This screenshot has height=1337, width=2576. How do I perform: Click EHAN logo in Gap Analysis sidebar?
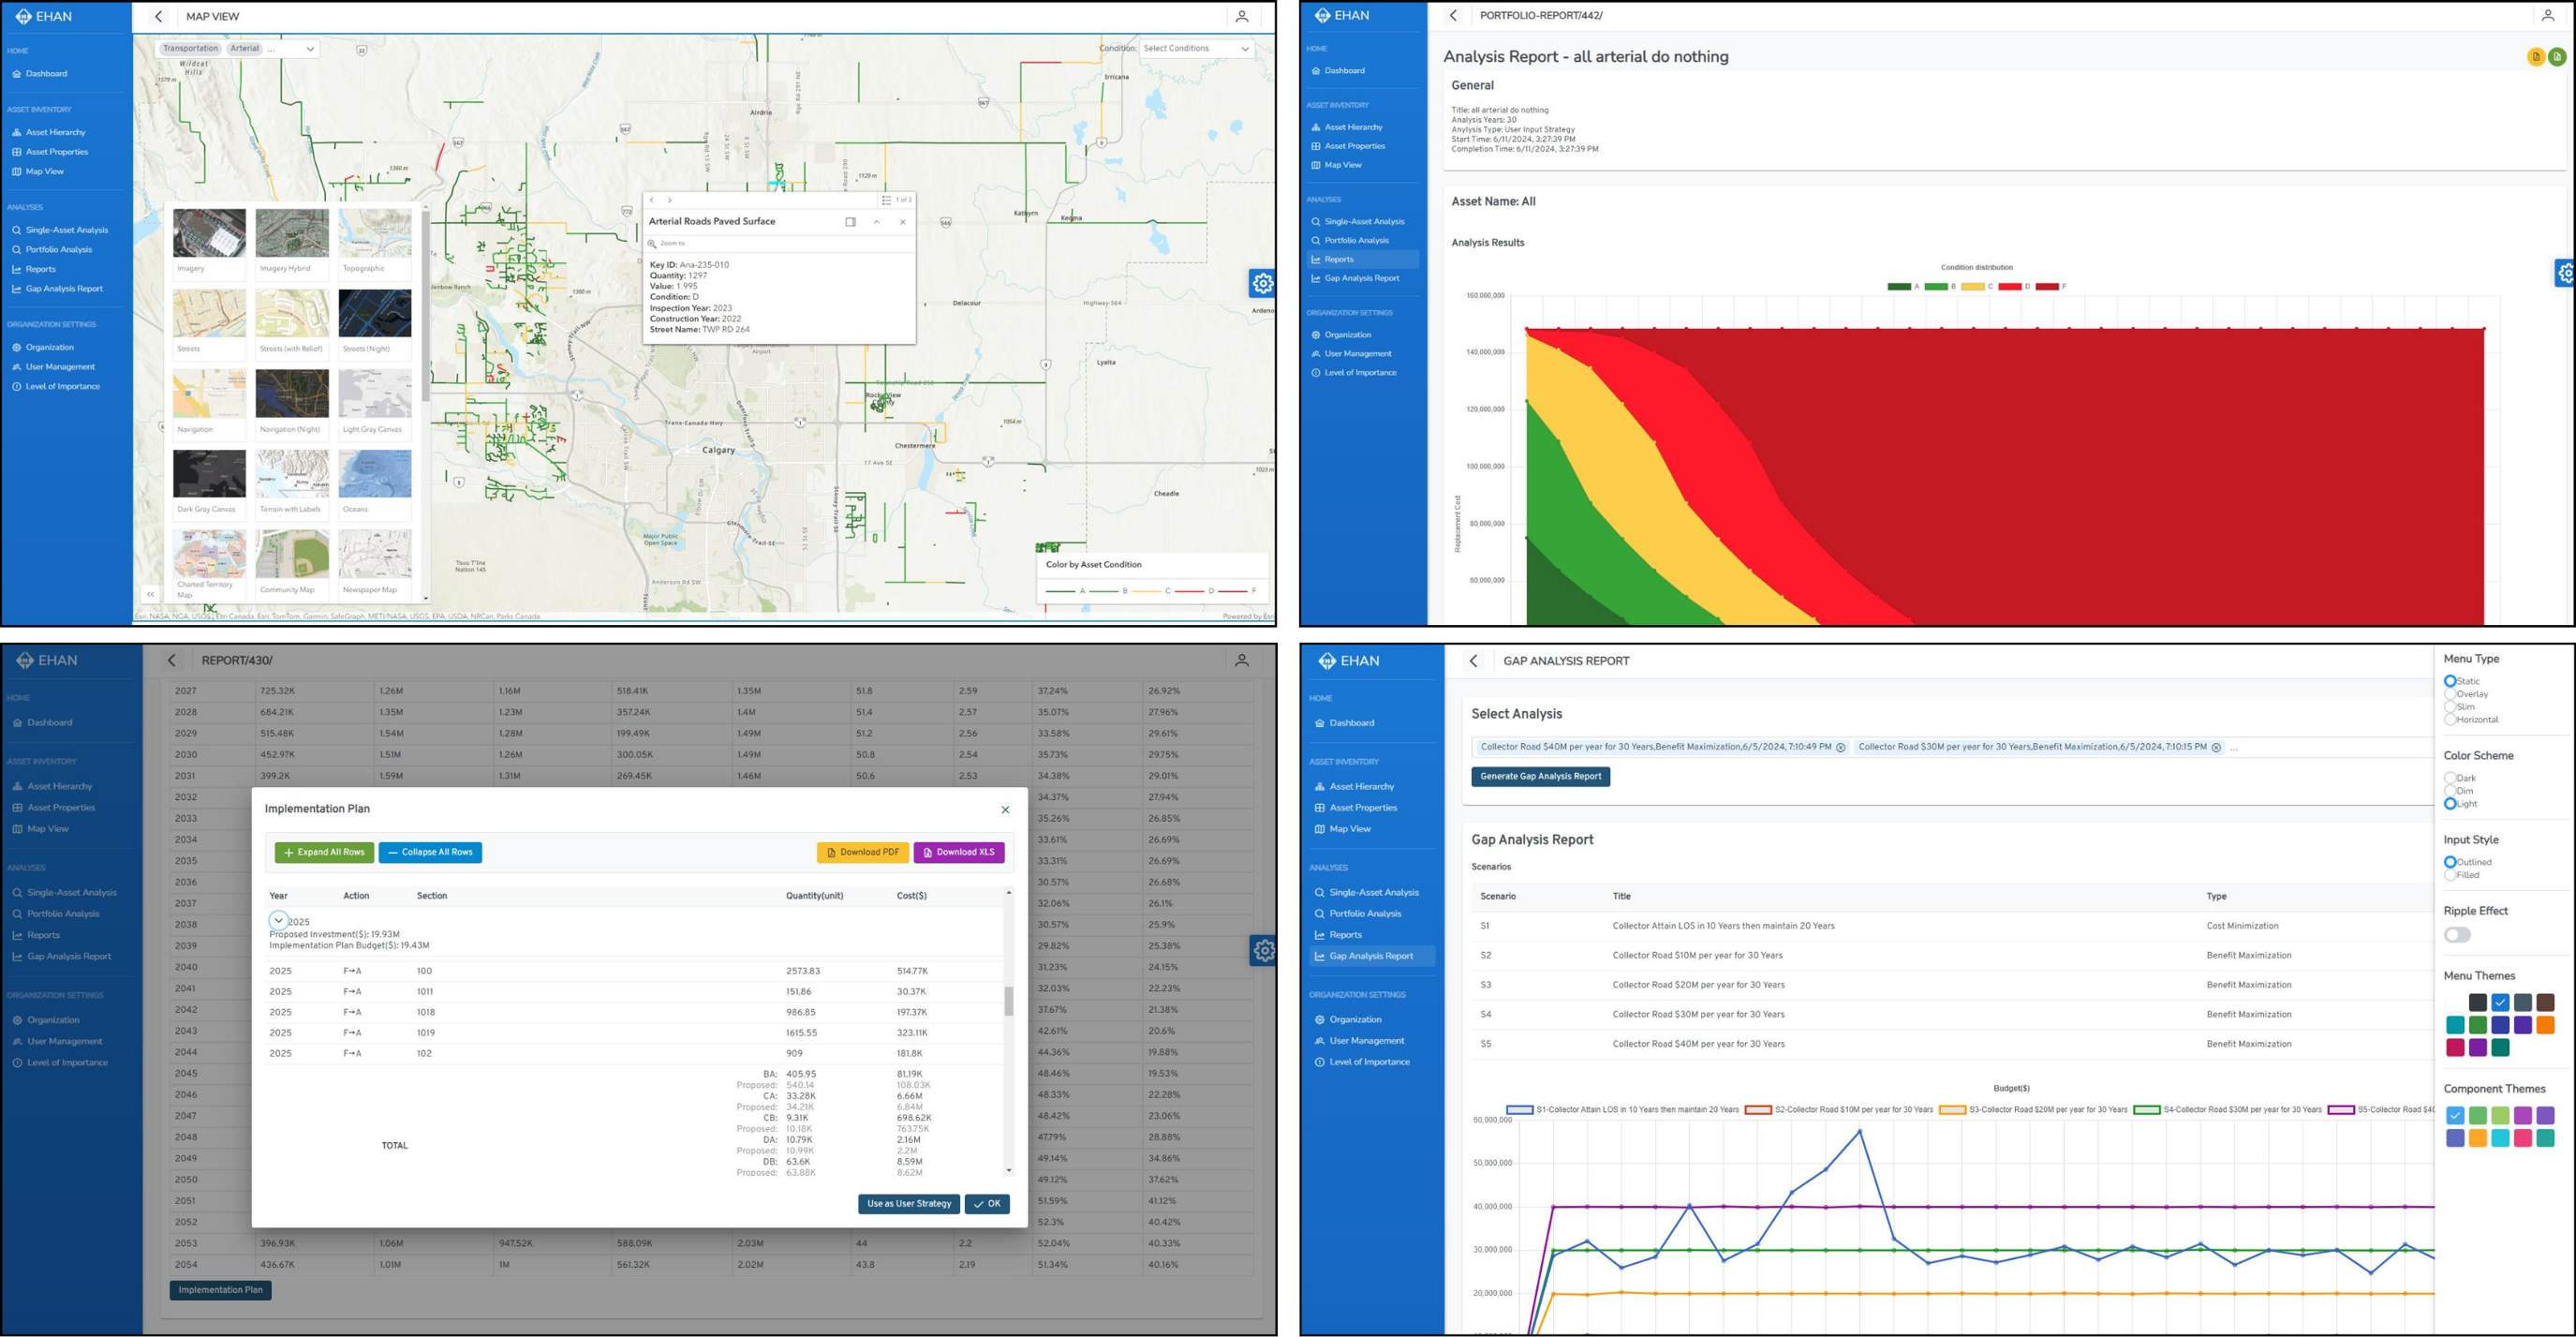[1348, 661]
